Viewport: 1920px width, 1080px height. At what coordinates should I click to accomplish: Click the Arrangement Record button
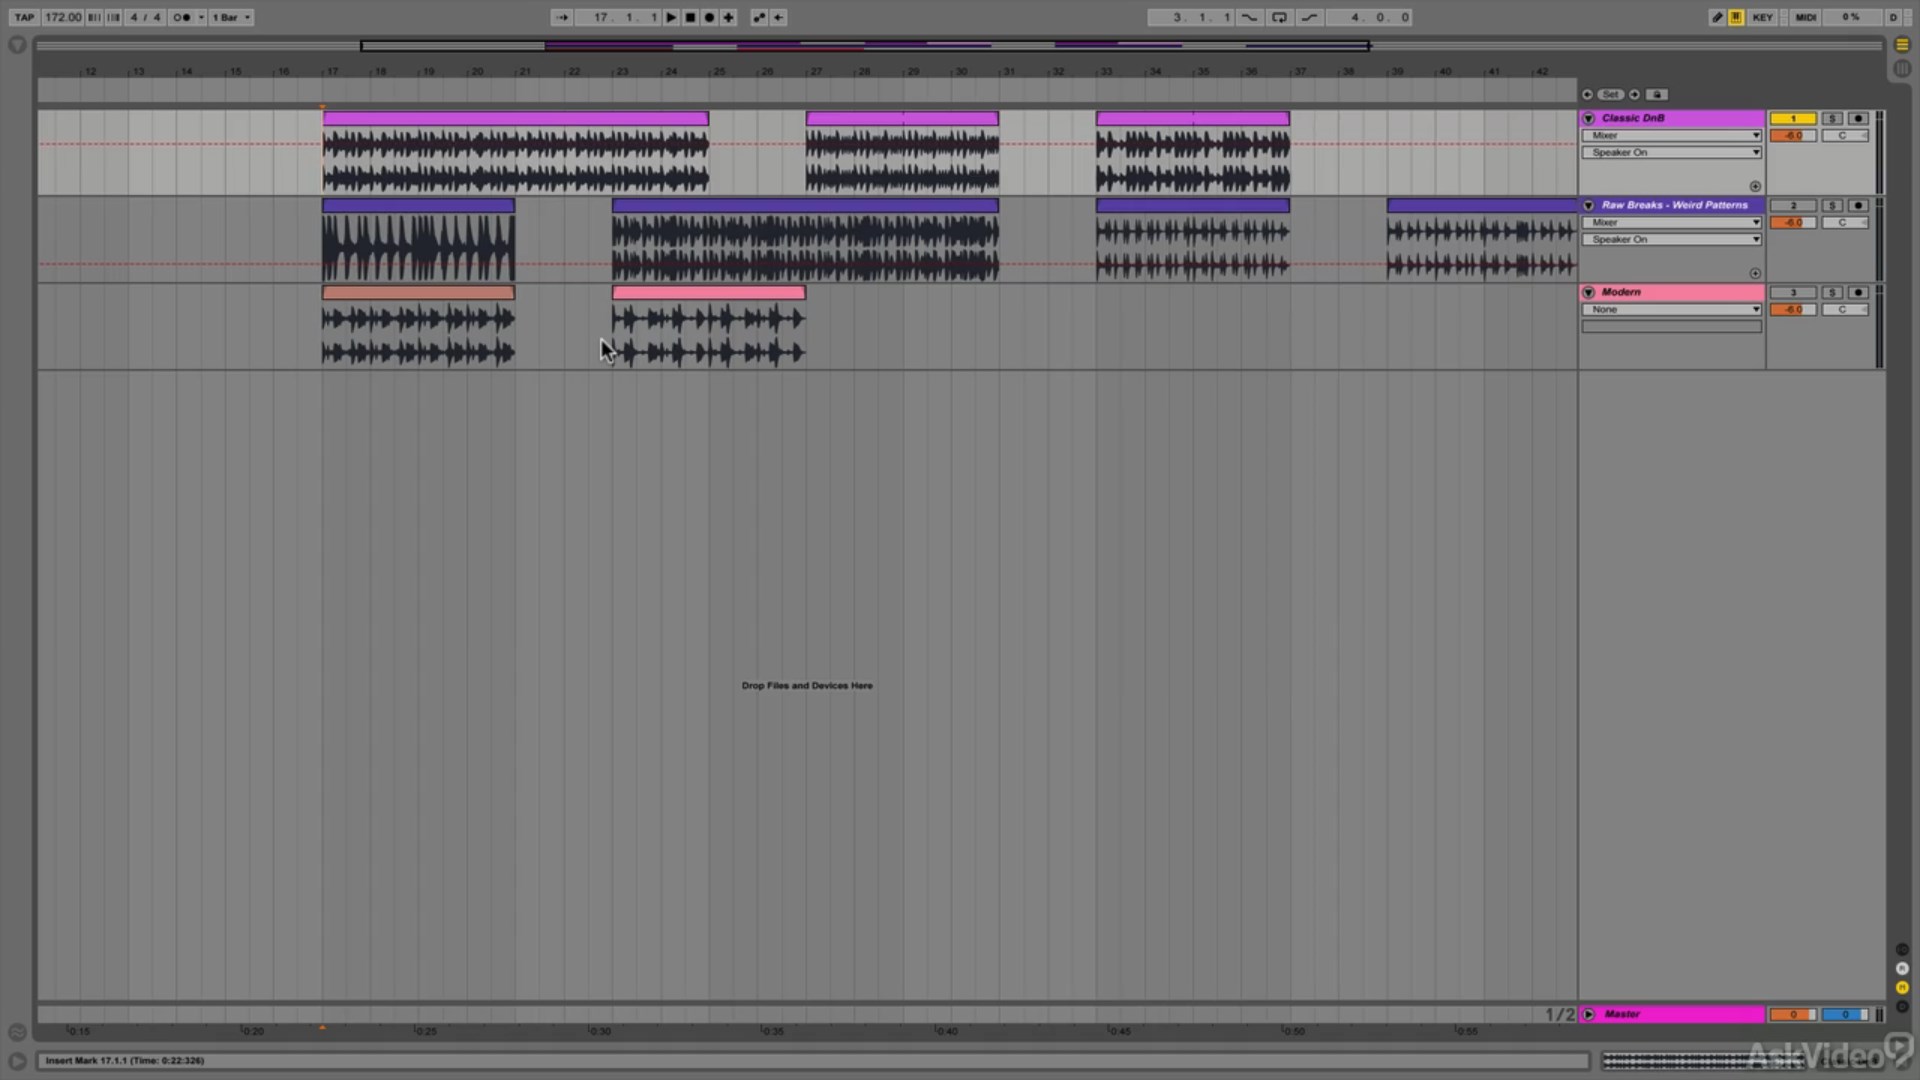click(709, 17)
